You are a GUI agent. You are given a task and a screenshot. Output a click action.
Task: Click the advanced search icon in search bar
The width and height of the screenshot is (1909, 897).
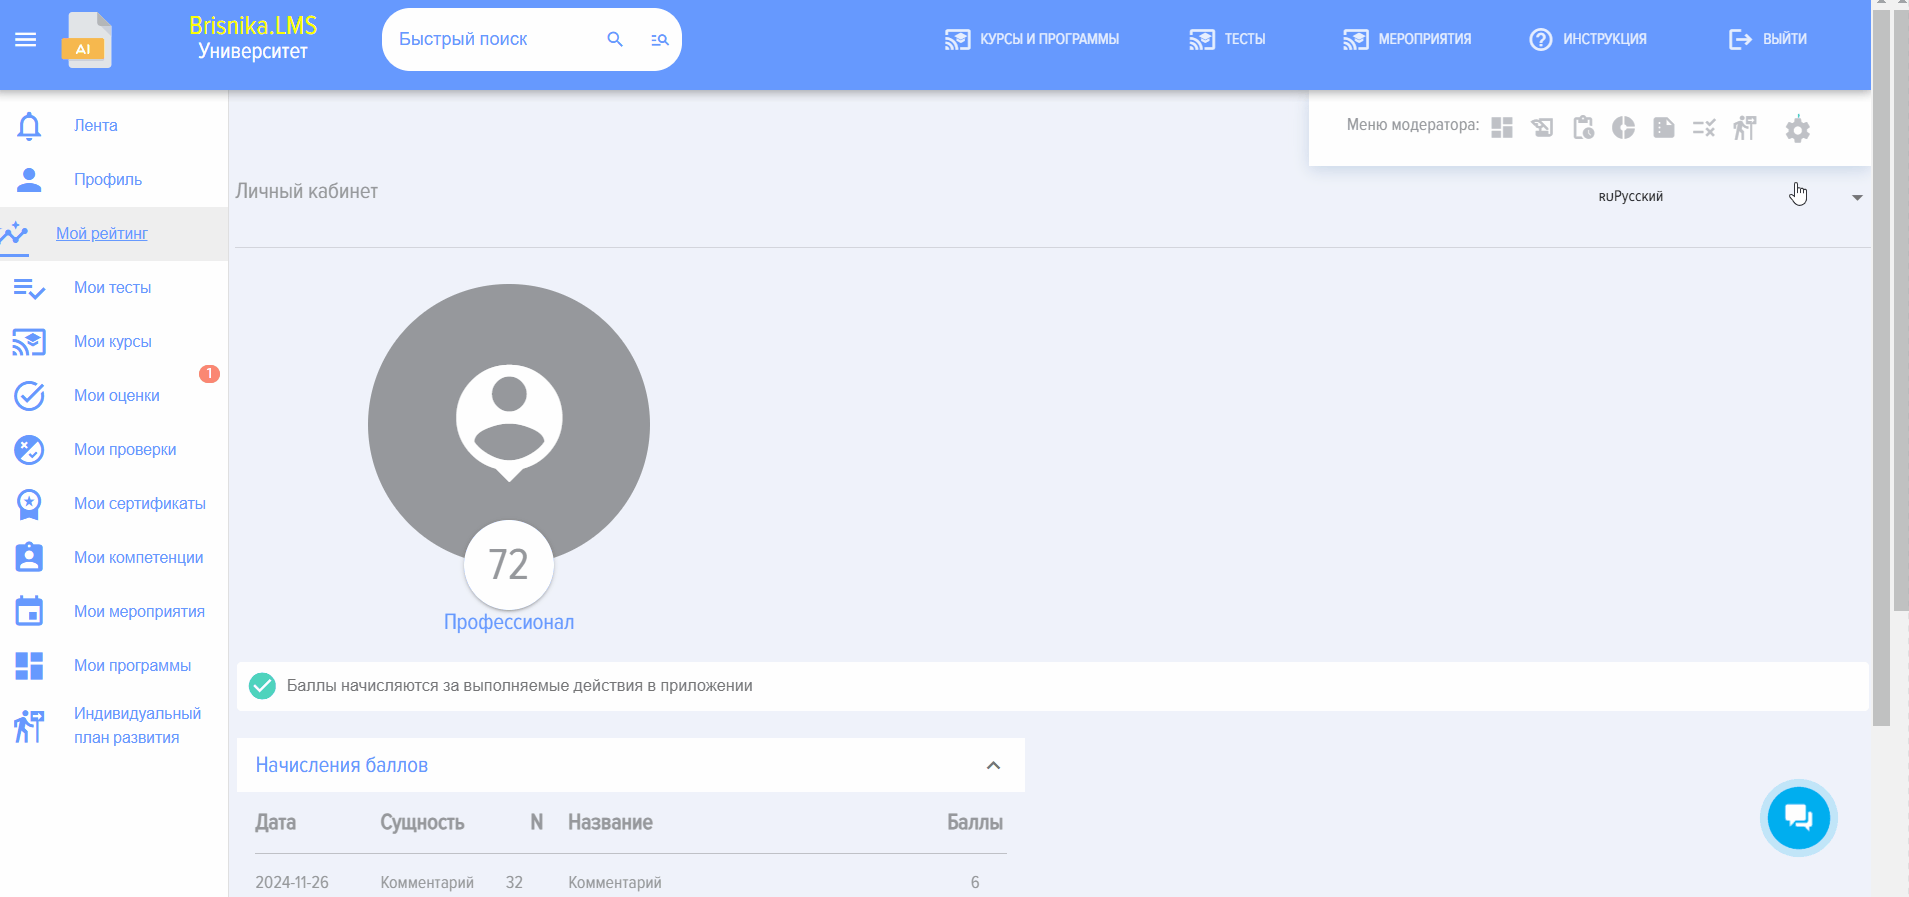[x=659, y=40]
